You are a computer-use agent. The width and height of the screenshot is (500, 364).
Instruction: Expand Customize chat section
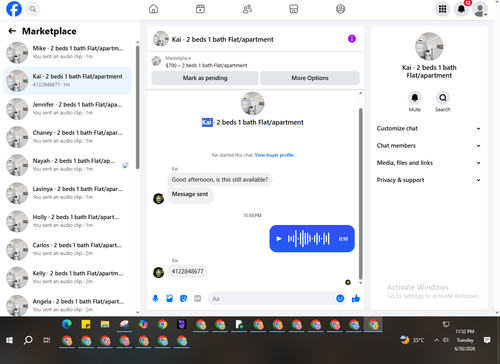pos(429,128)
